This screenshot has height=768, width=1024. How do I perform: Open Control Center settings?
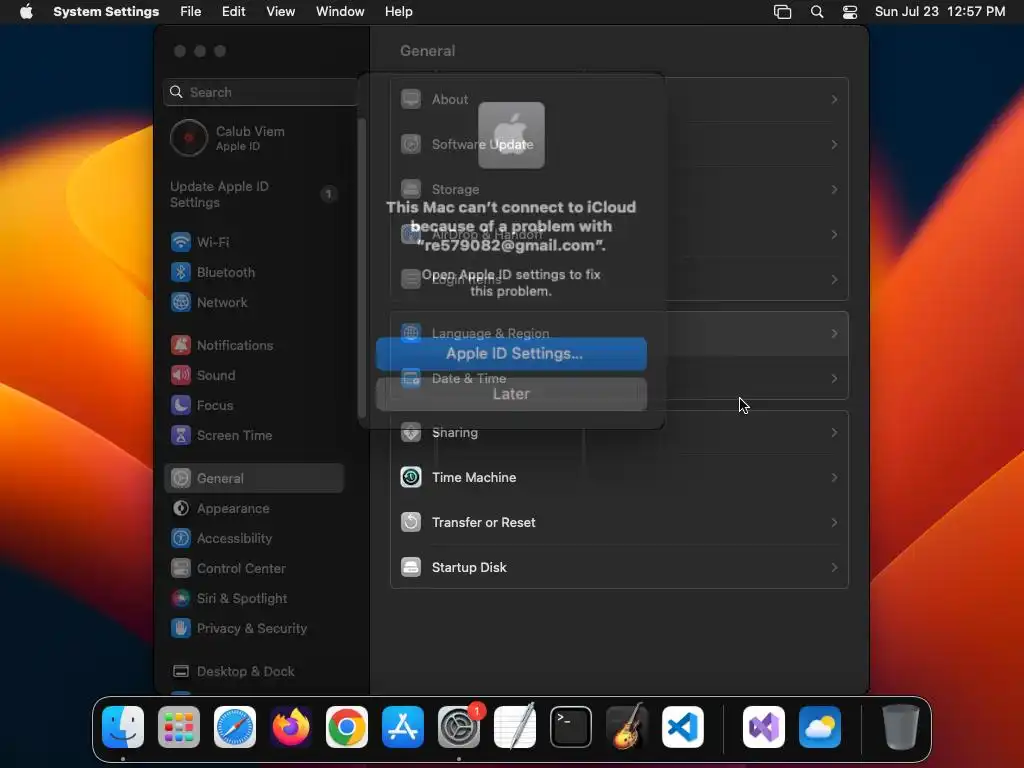[255, 569]
